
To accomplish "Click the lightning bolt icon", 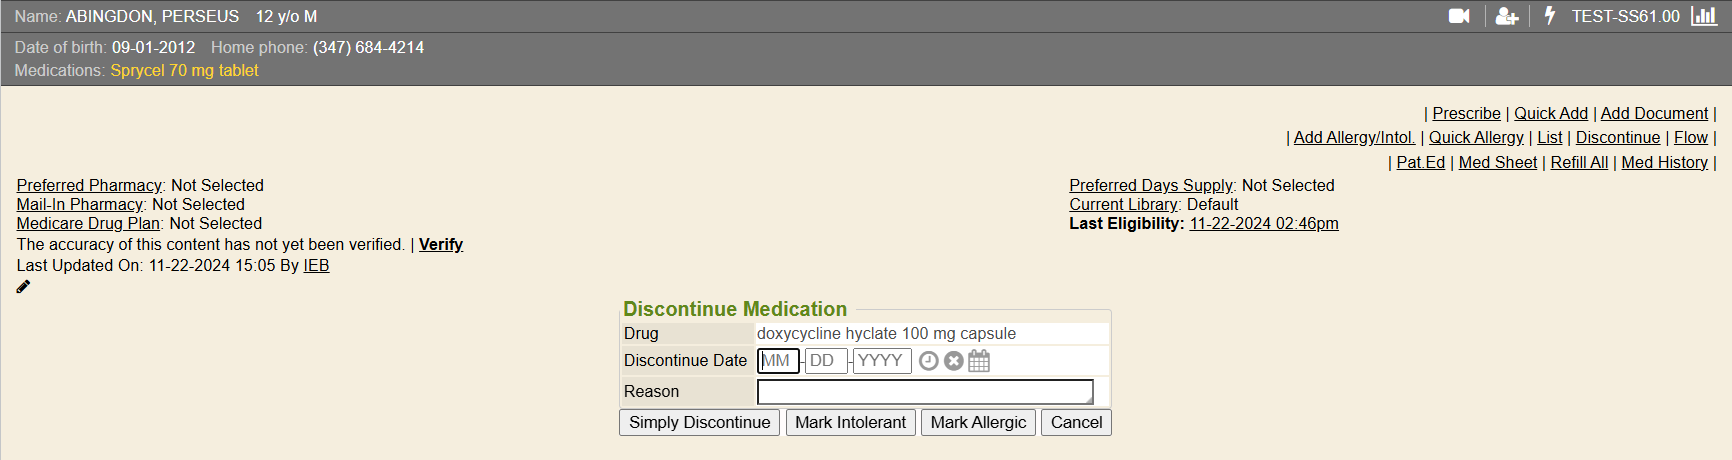I will tap(1550, 16).
